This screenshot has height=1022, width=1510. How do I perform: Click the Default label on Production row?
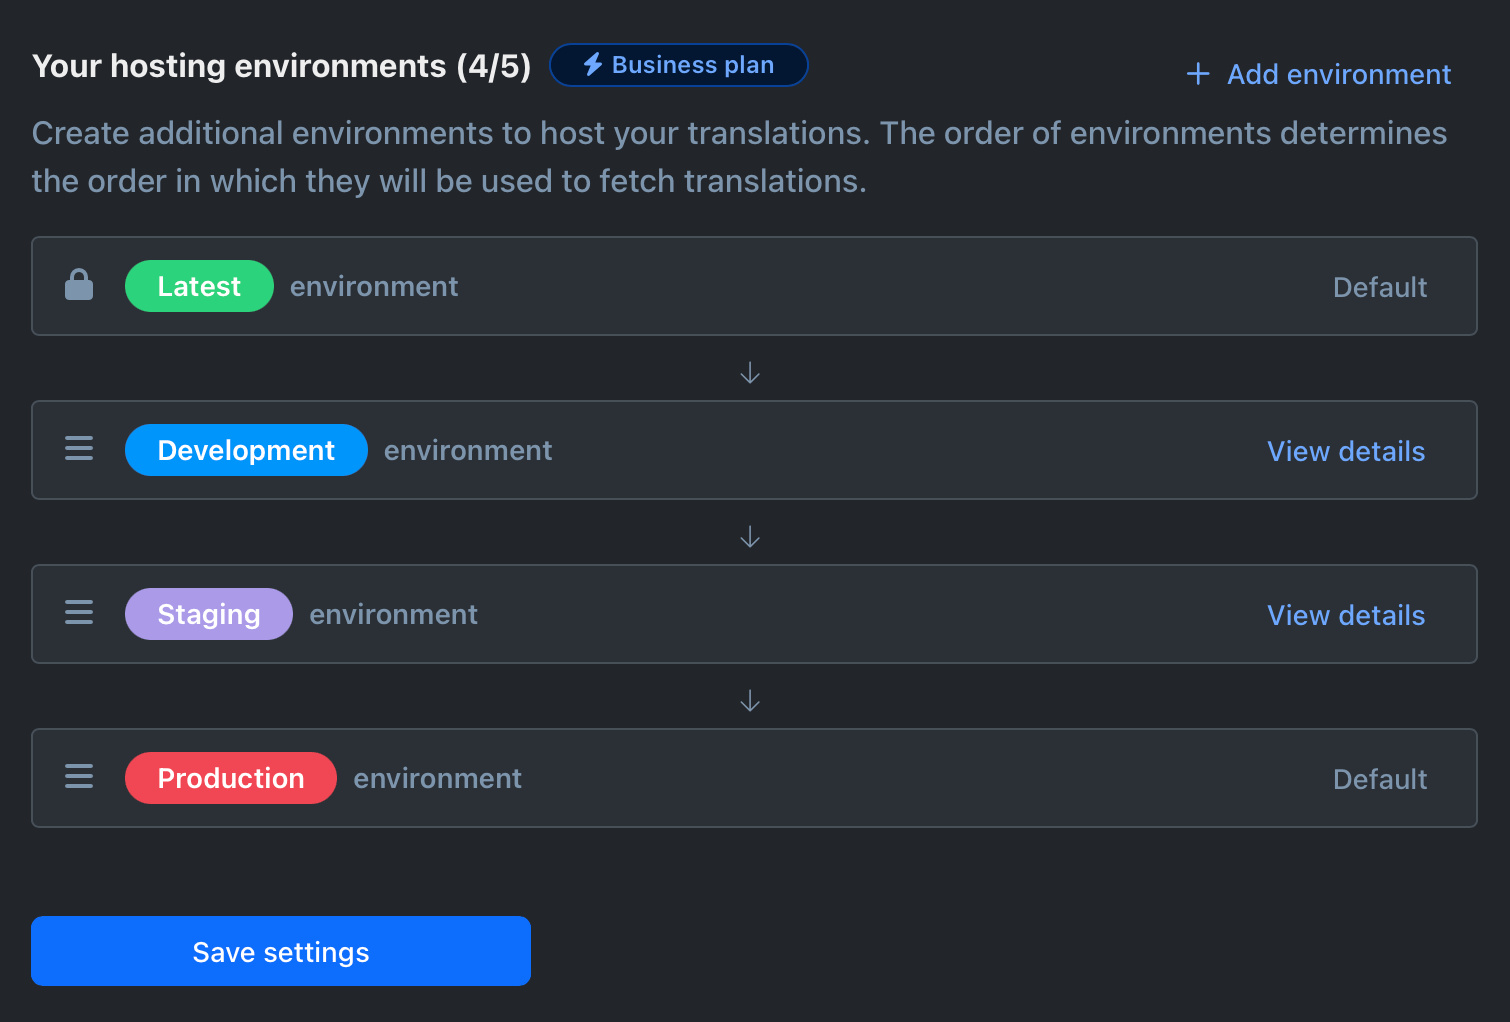[x=1380, y=779]
